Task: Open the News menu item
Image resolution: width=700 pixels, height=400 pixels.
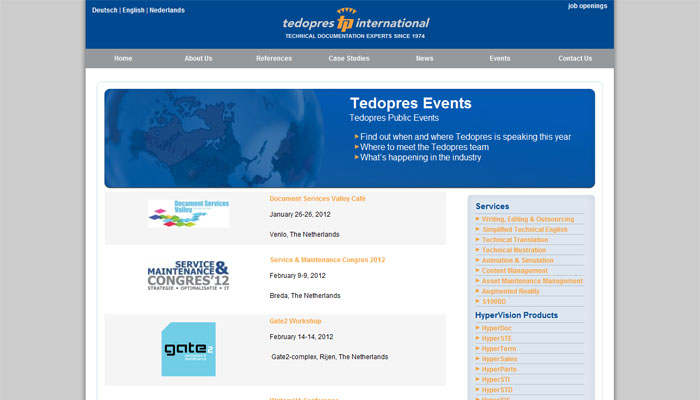Action: point(424,58)
